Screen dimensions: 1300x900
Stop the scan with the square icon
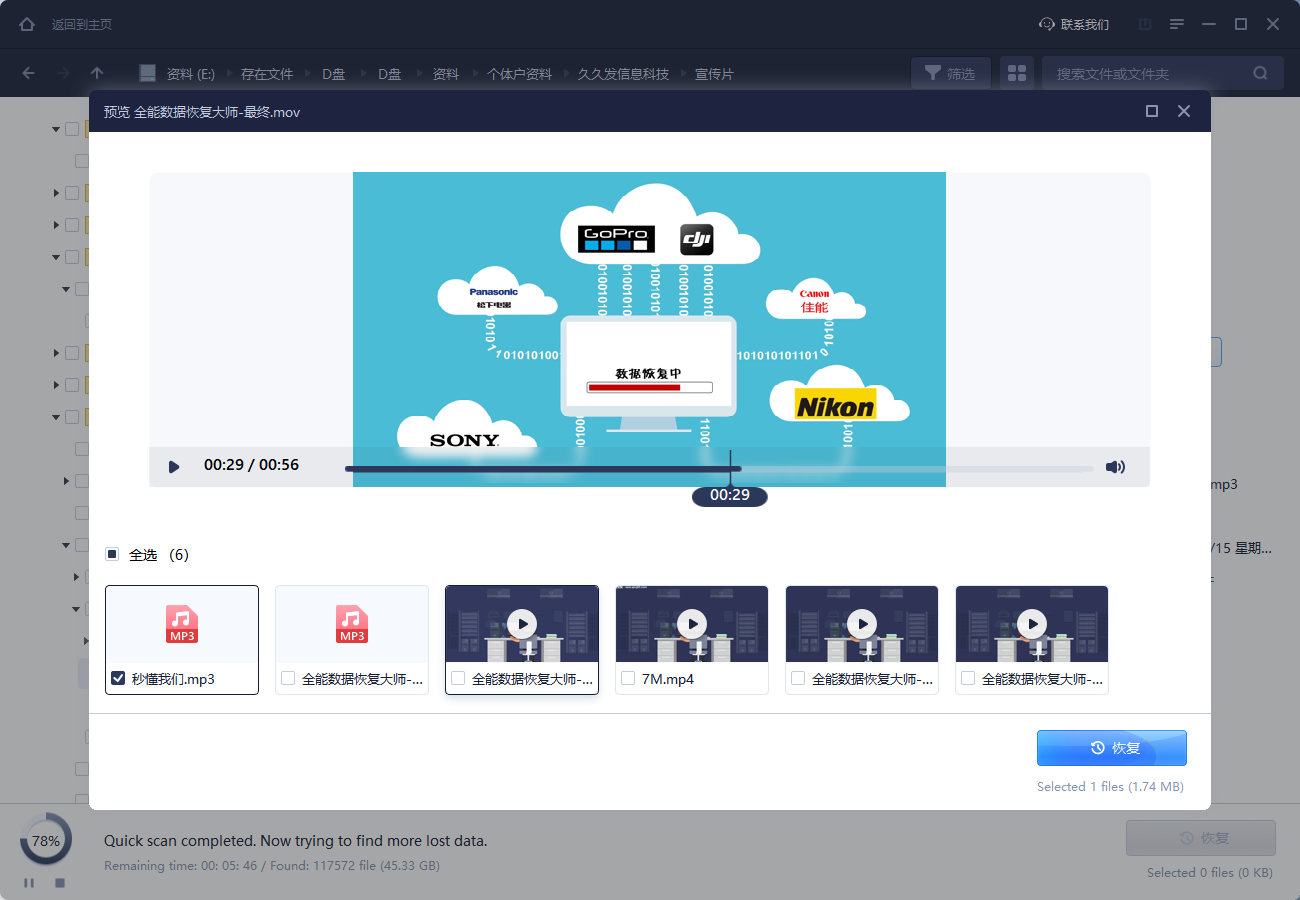pos(60,883)
